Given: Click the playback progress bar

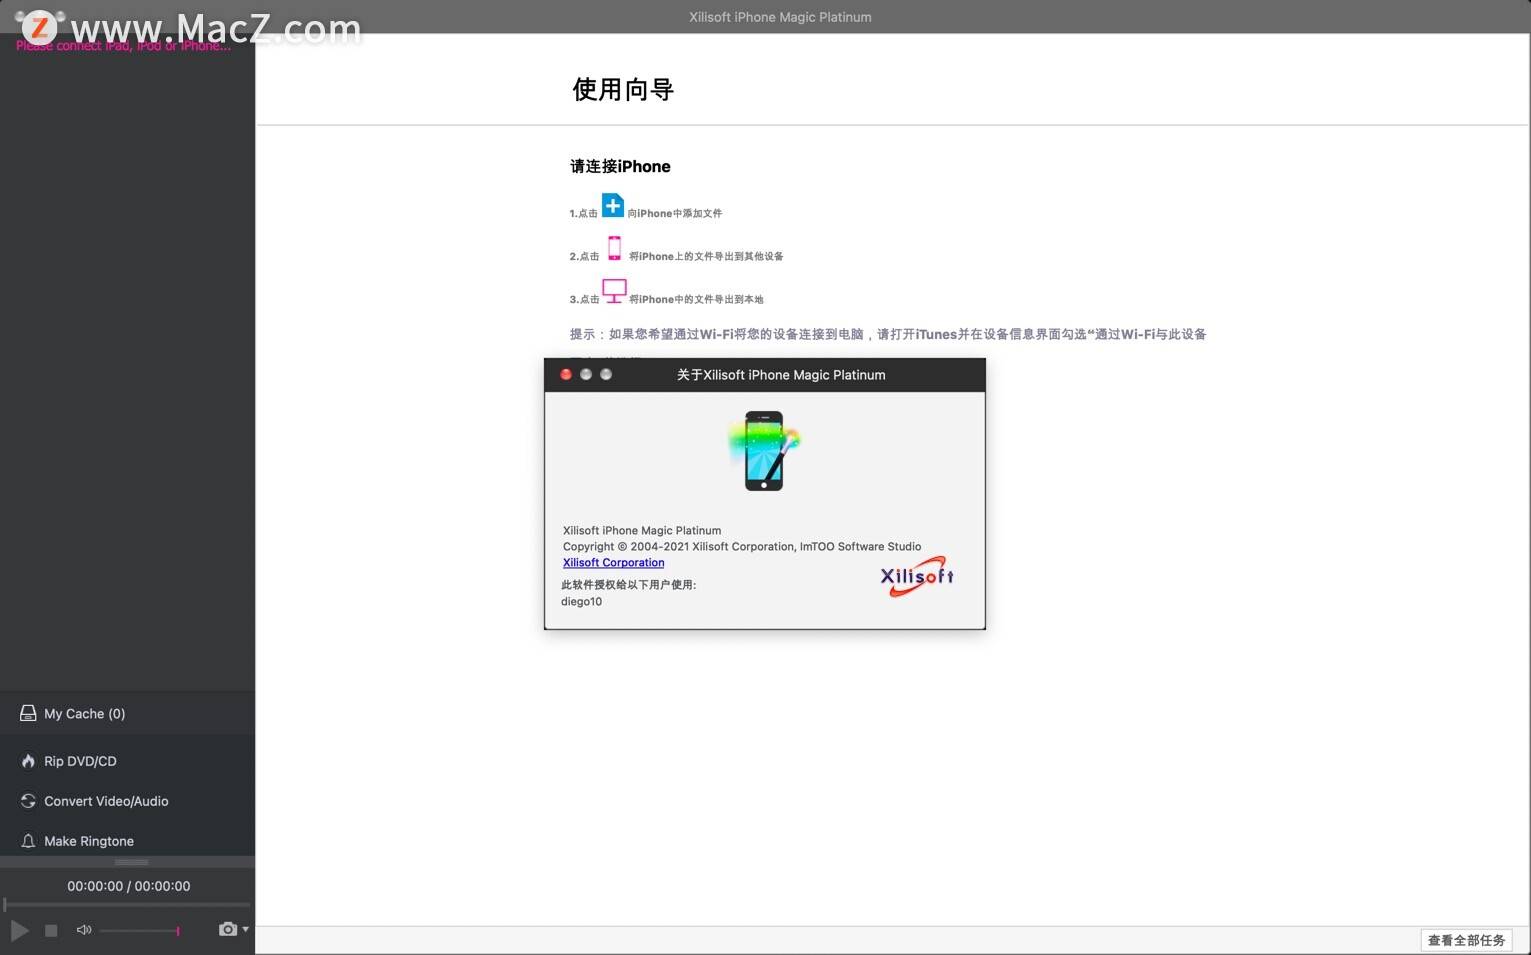Looking at the screenshot, I should [x=127, y=905].
